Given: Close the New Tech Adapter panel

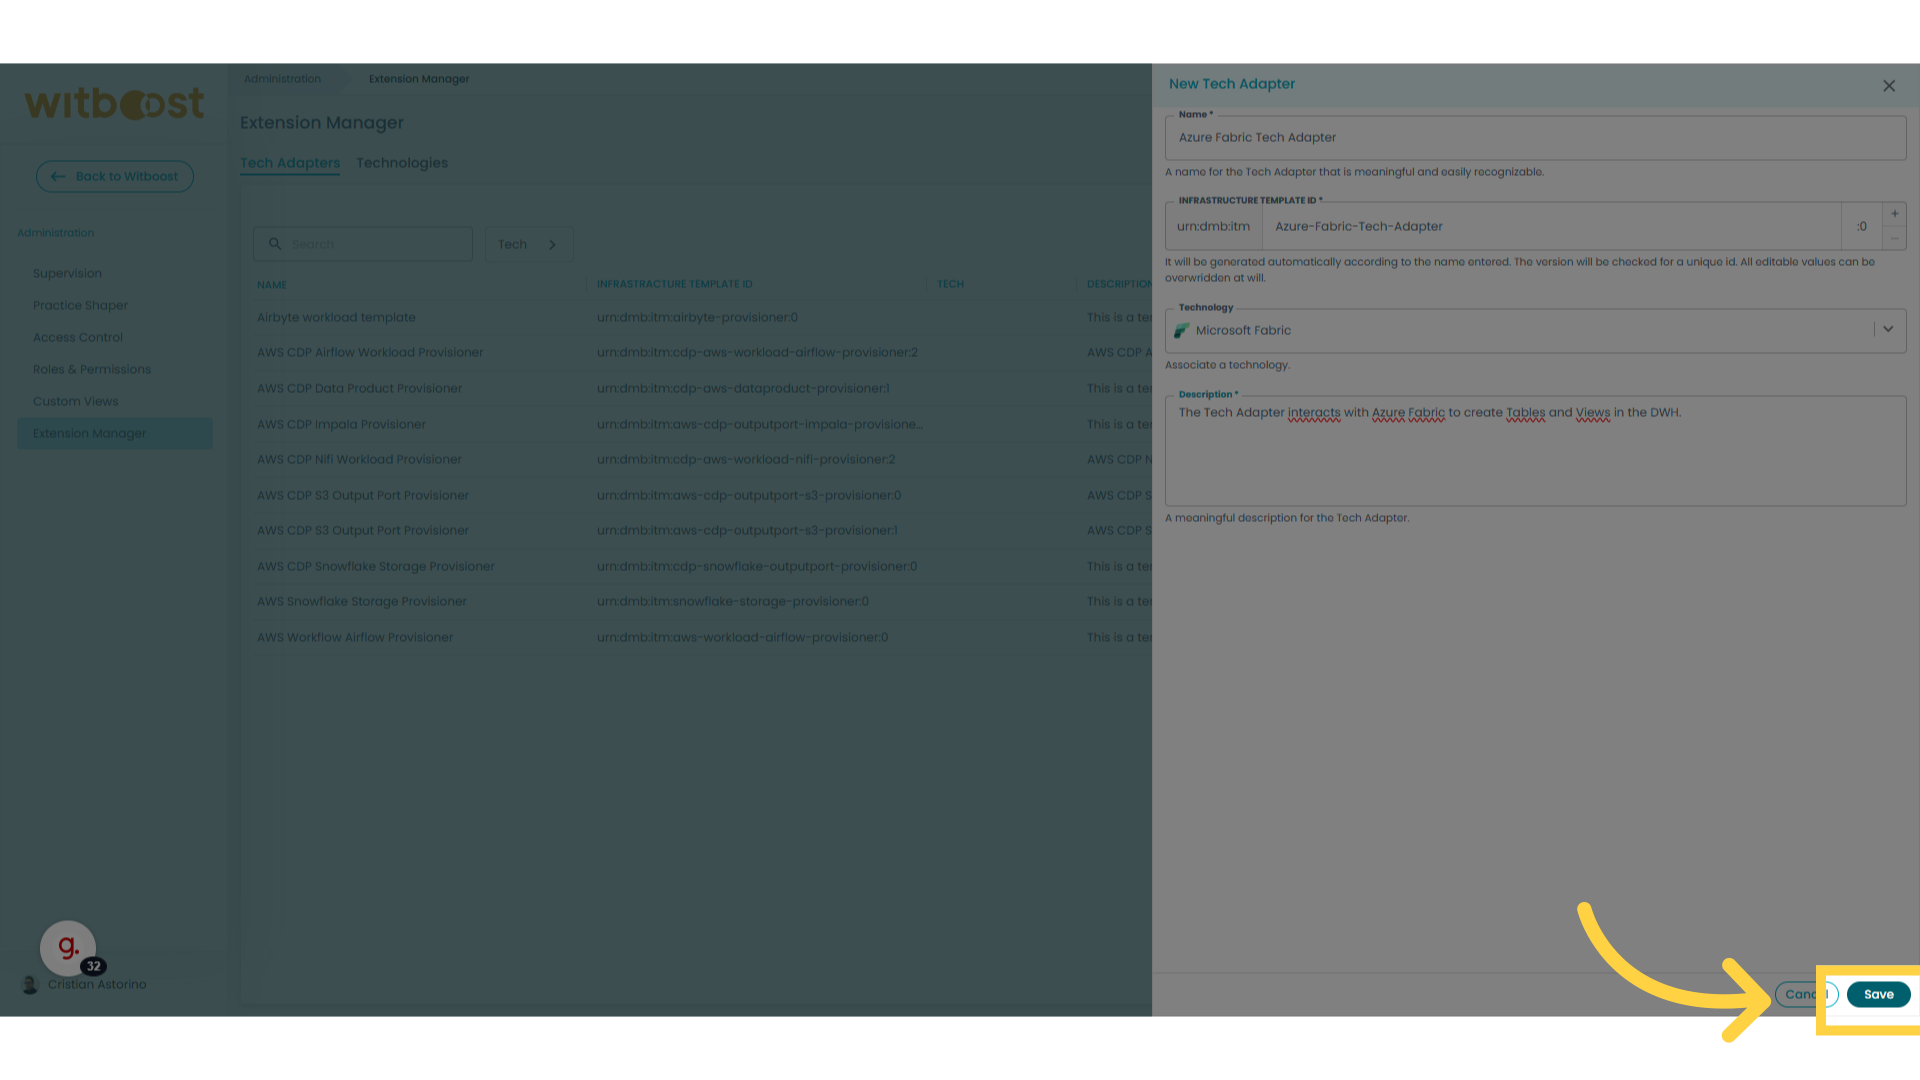Looking at the screenshot, I should (1889, 86).
